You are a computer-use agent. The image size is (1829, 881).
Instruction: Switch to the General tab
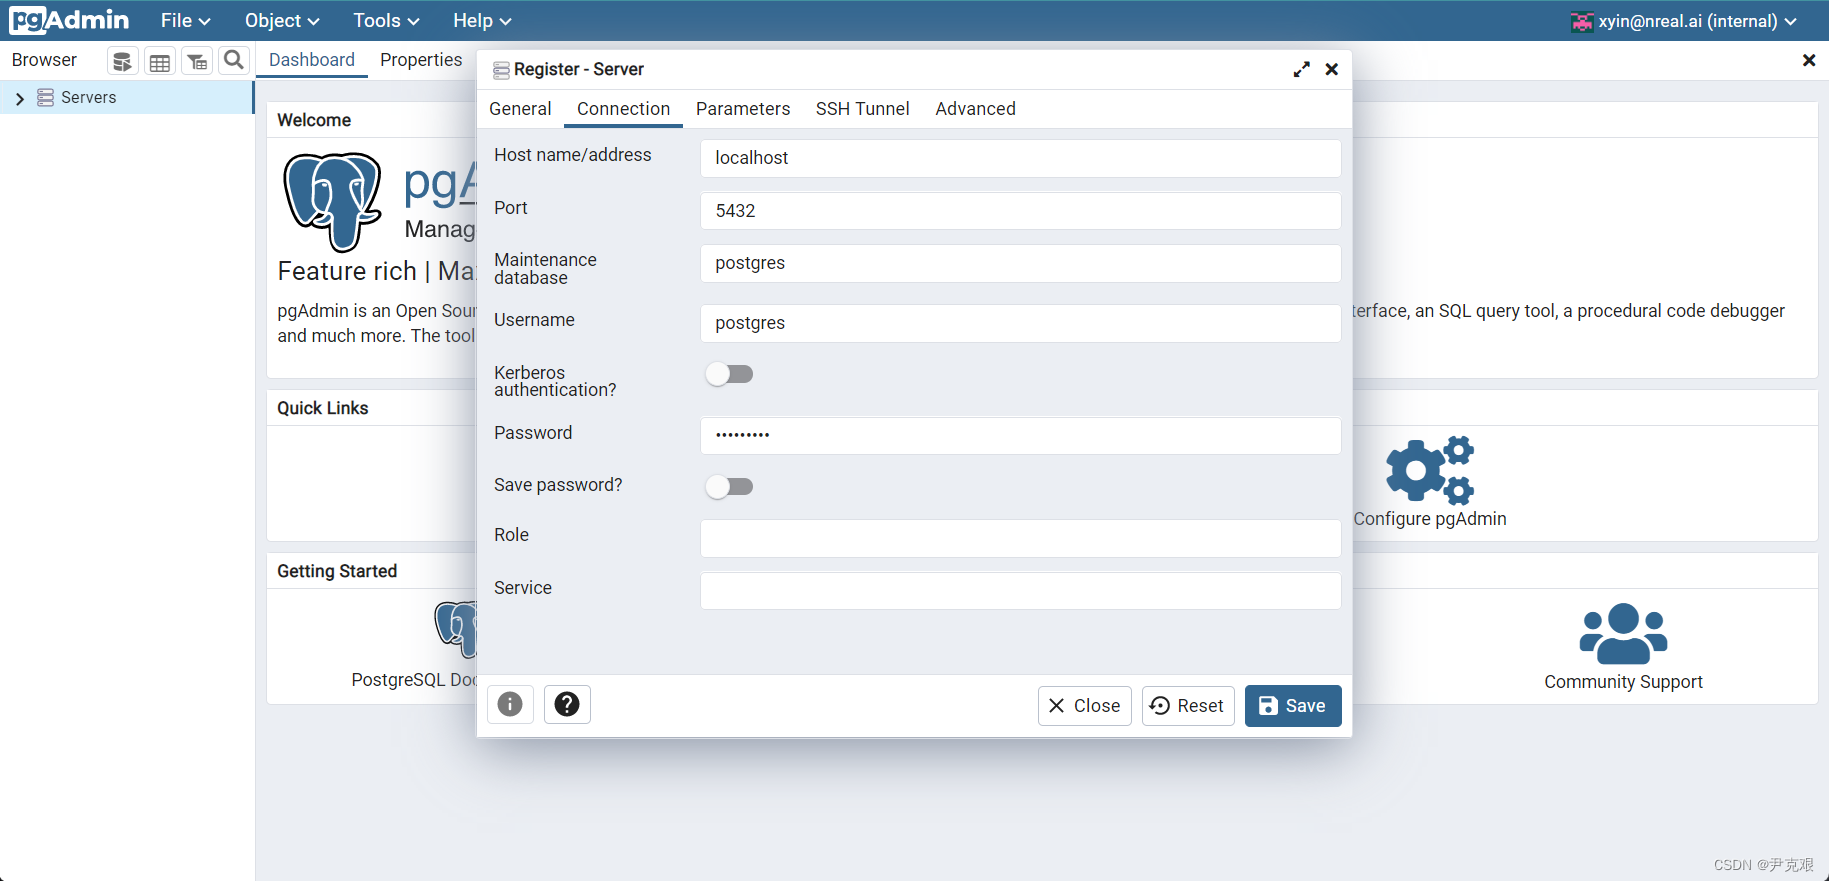[x=520, y=109]
